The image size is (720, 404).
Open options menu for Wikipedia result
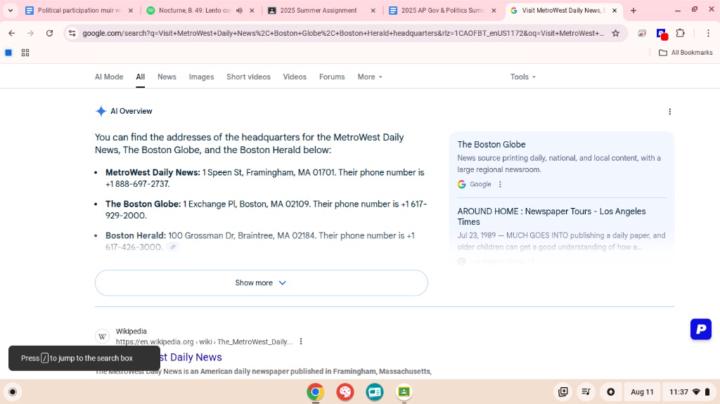point(301,342)
